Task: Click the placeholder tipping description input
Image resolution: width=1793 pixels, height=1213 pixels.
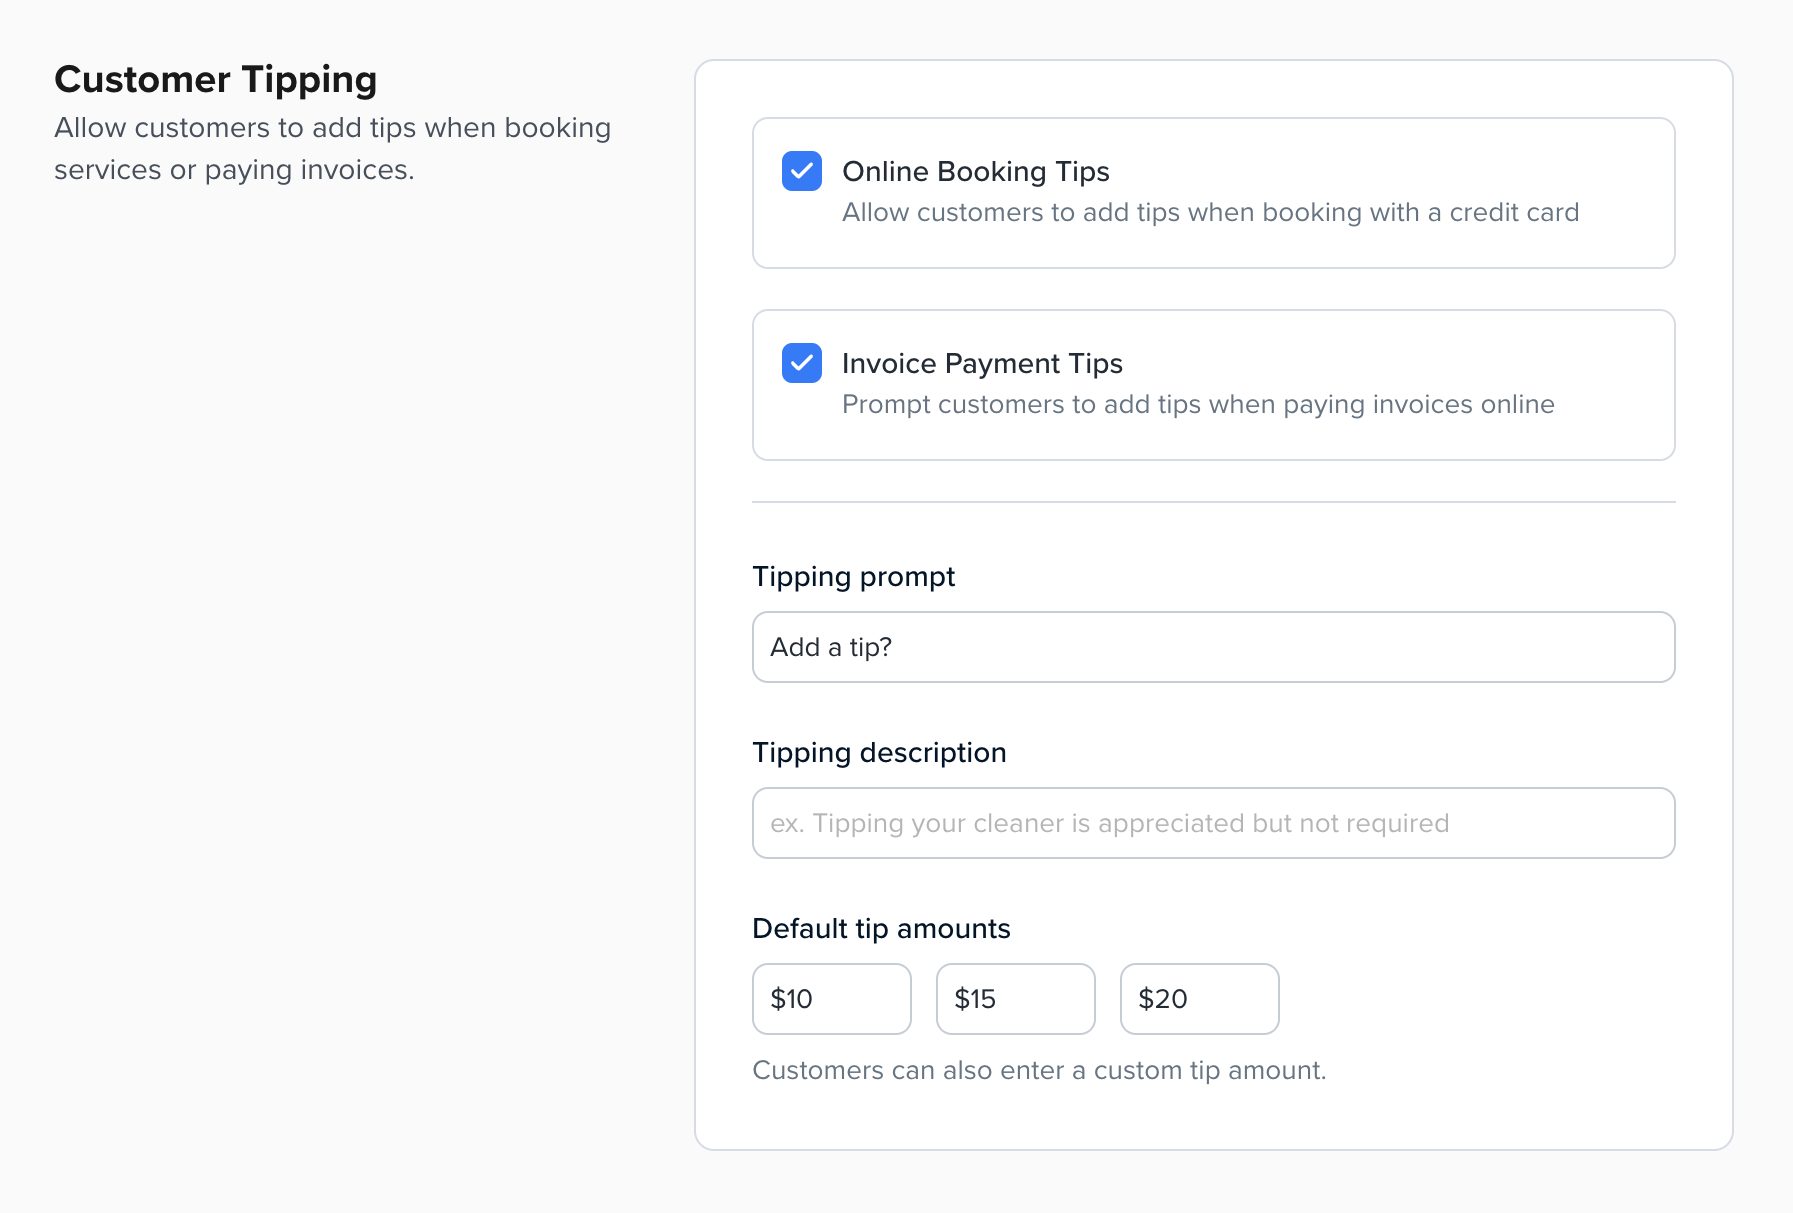Action: 1212,823
